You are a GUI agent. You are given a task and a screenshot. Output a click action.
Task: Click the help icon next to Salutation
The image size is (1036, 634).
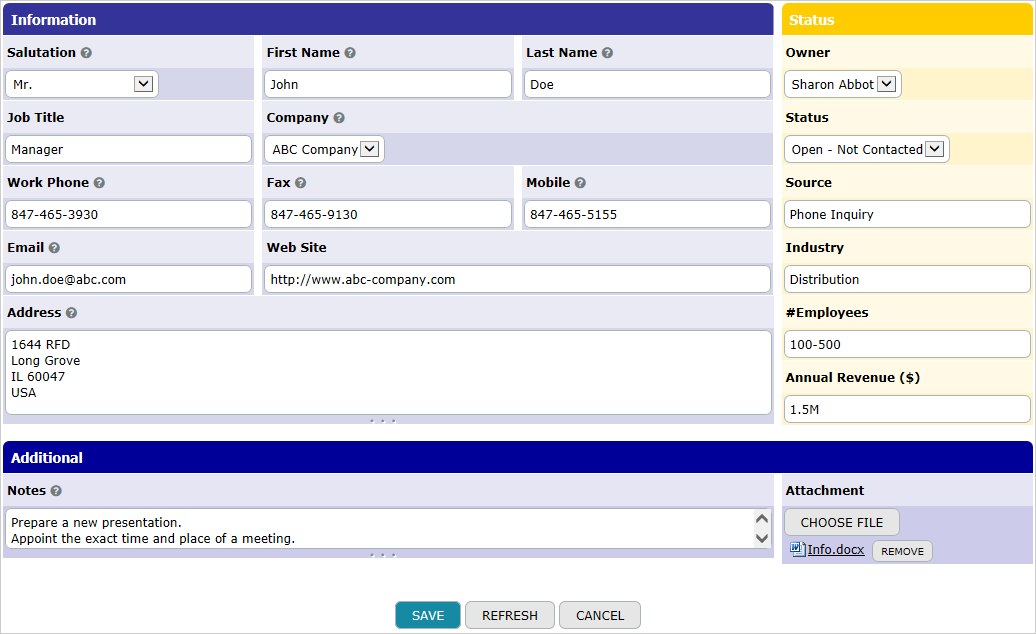(86, 53)
